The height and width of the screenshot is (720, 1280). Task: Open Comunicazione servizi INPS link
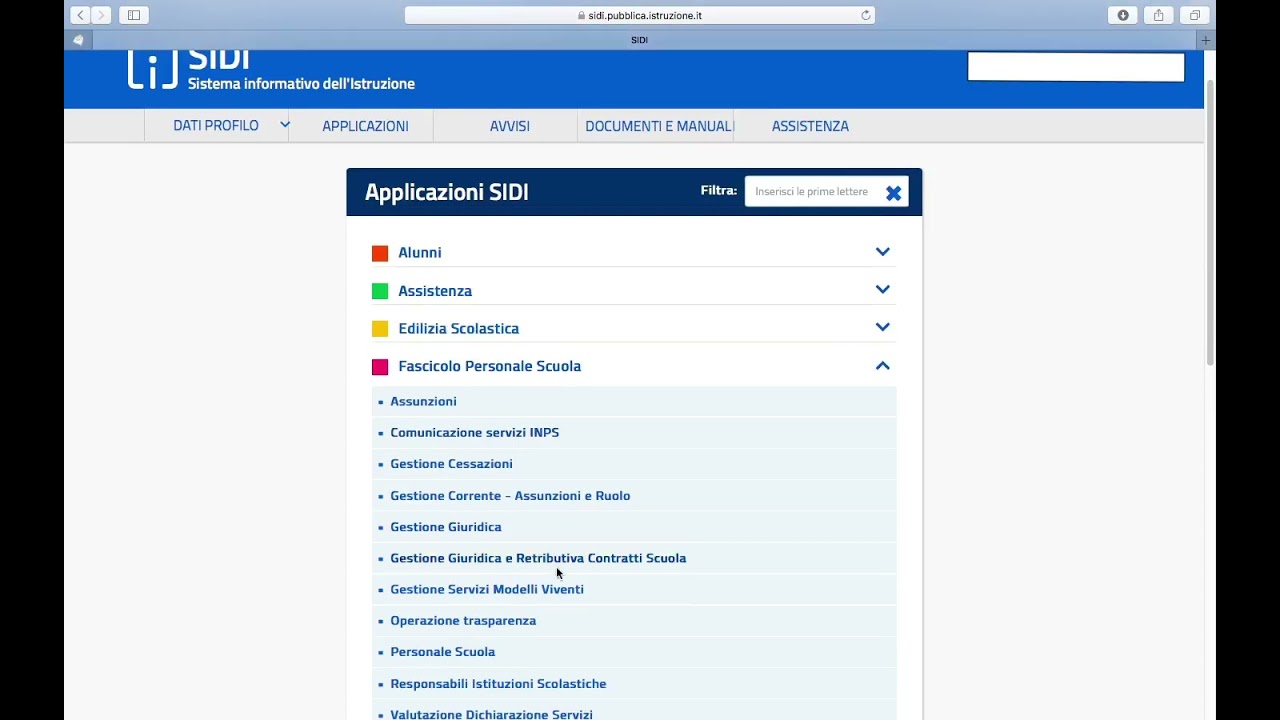pyautogui.click(x=475, y=432)
